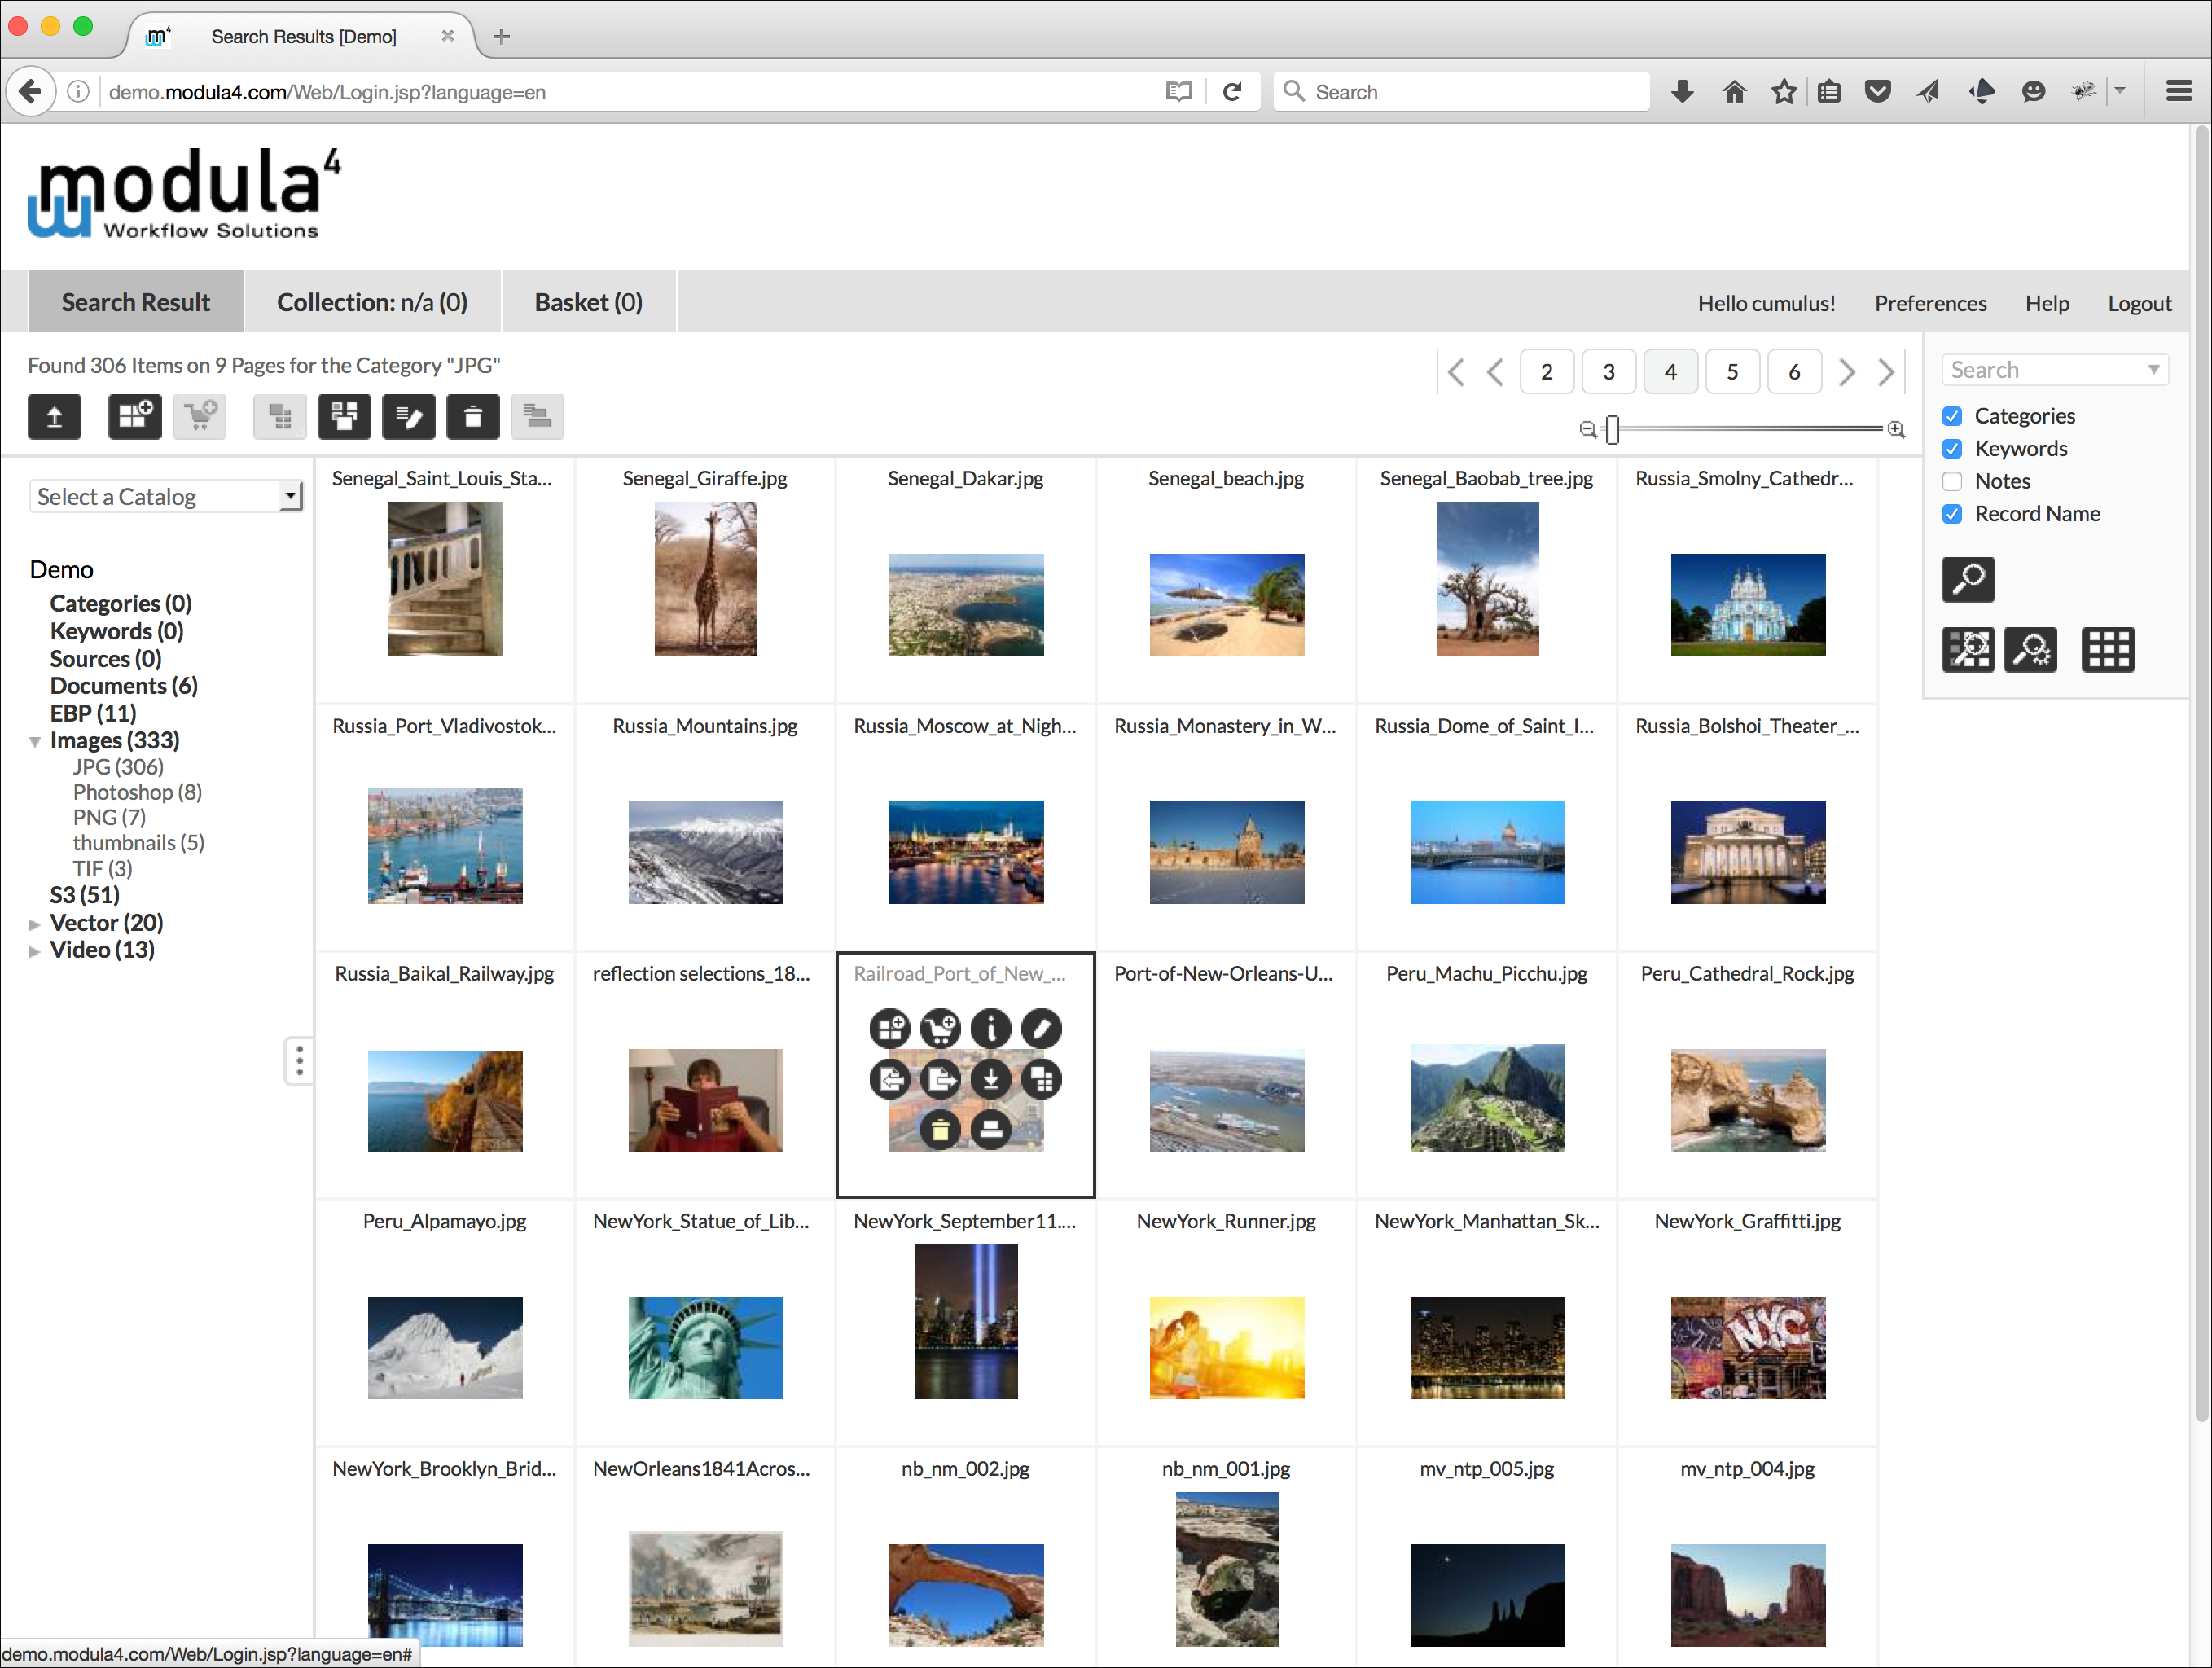Open the quick Search field dropdown arrow

click(2154, 370)
